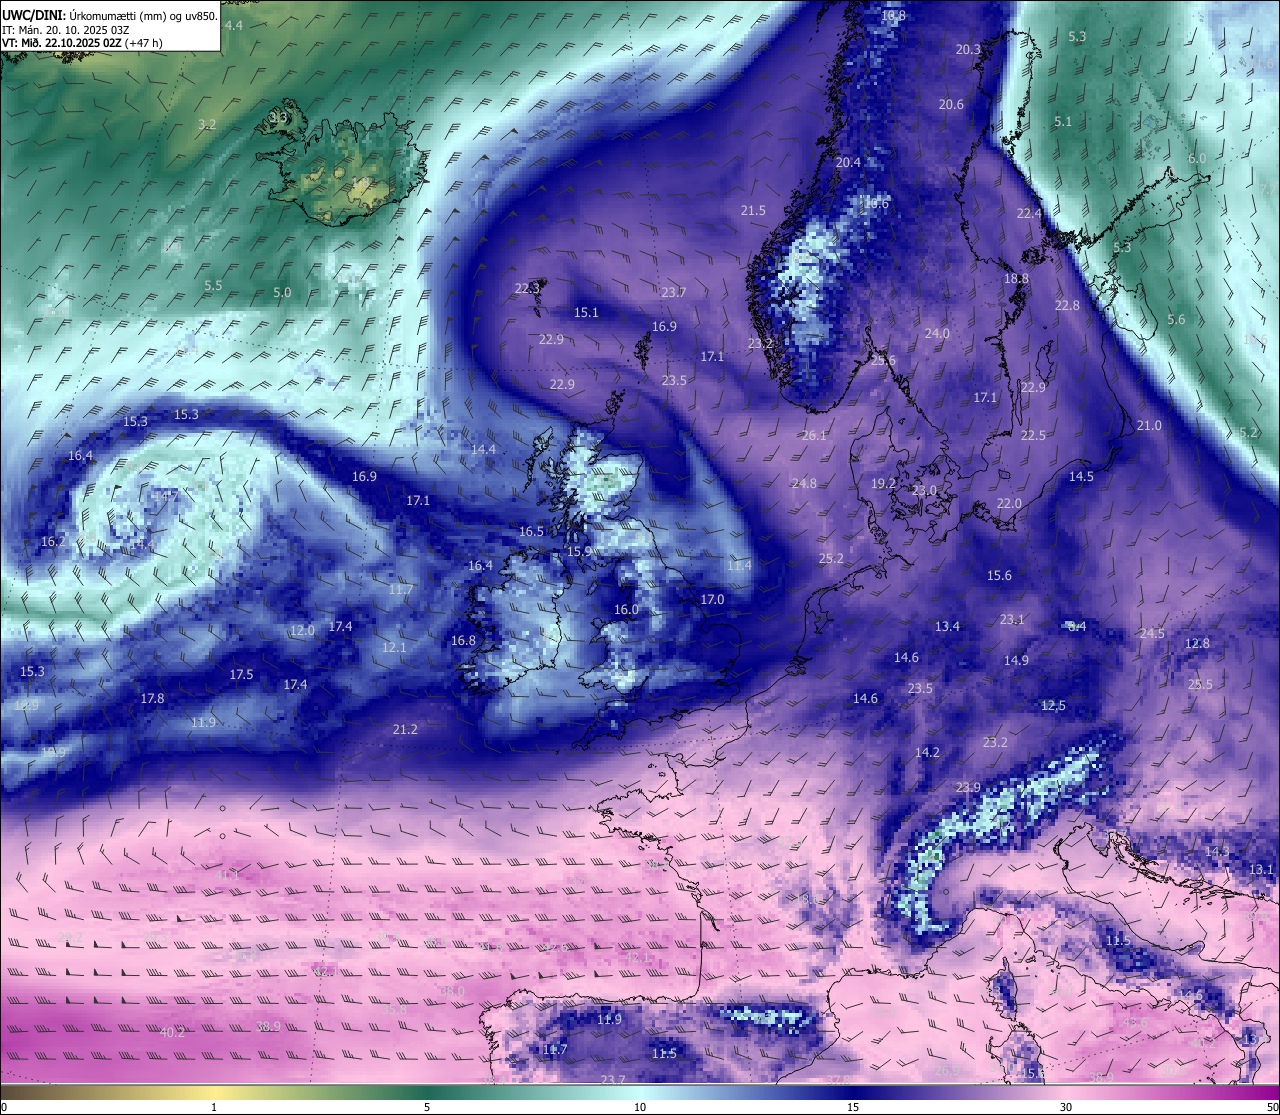The image size is (1280, 1115).
Task: Click the 17.5 value in the Atlantic
Action: tap(241, 674)
